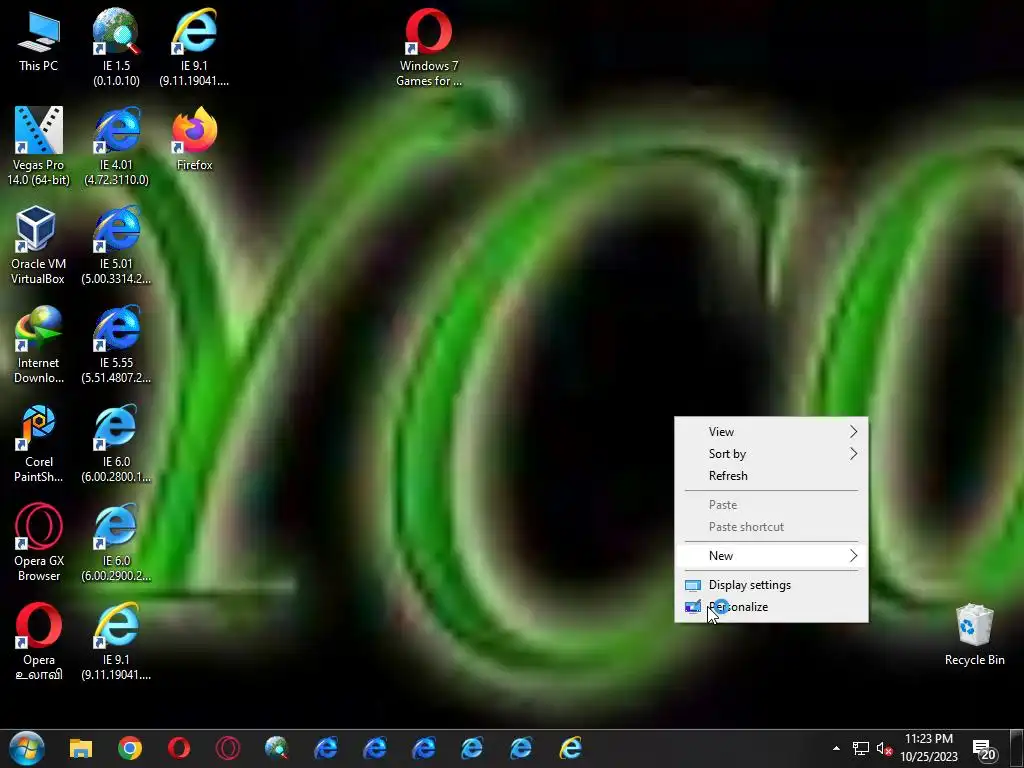Screen dimensions: 1024x768
Task: Select the Vegas Pro 14.0 shortcut
Action: coord(39,147)
